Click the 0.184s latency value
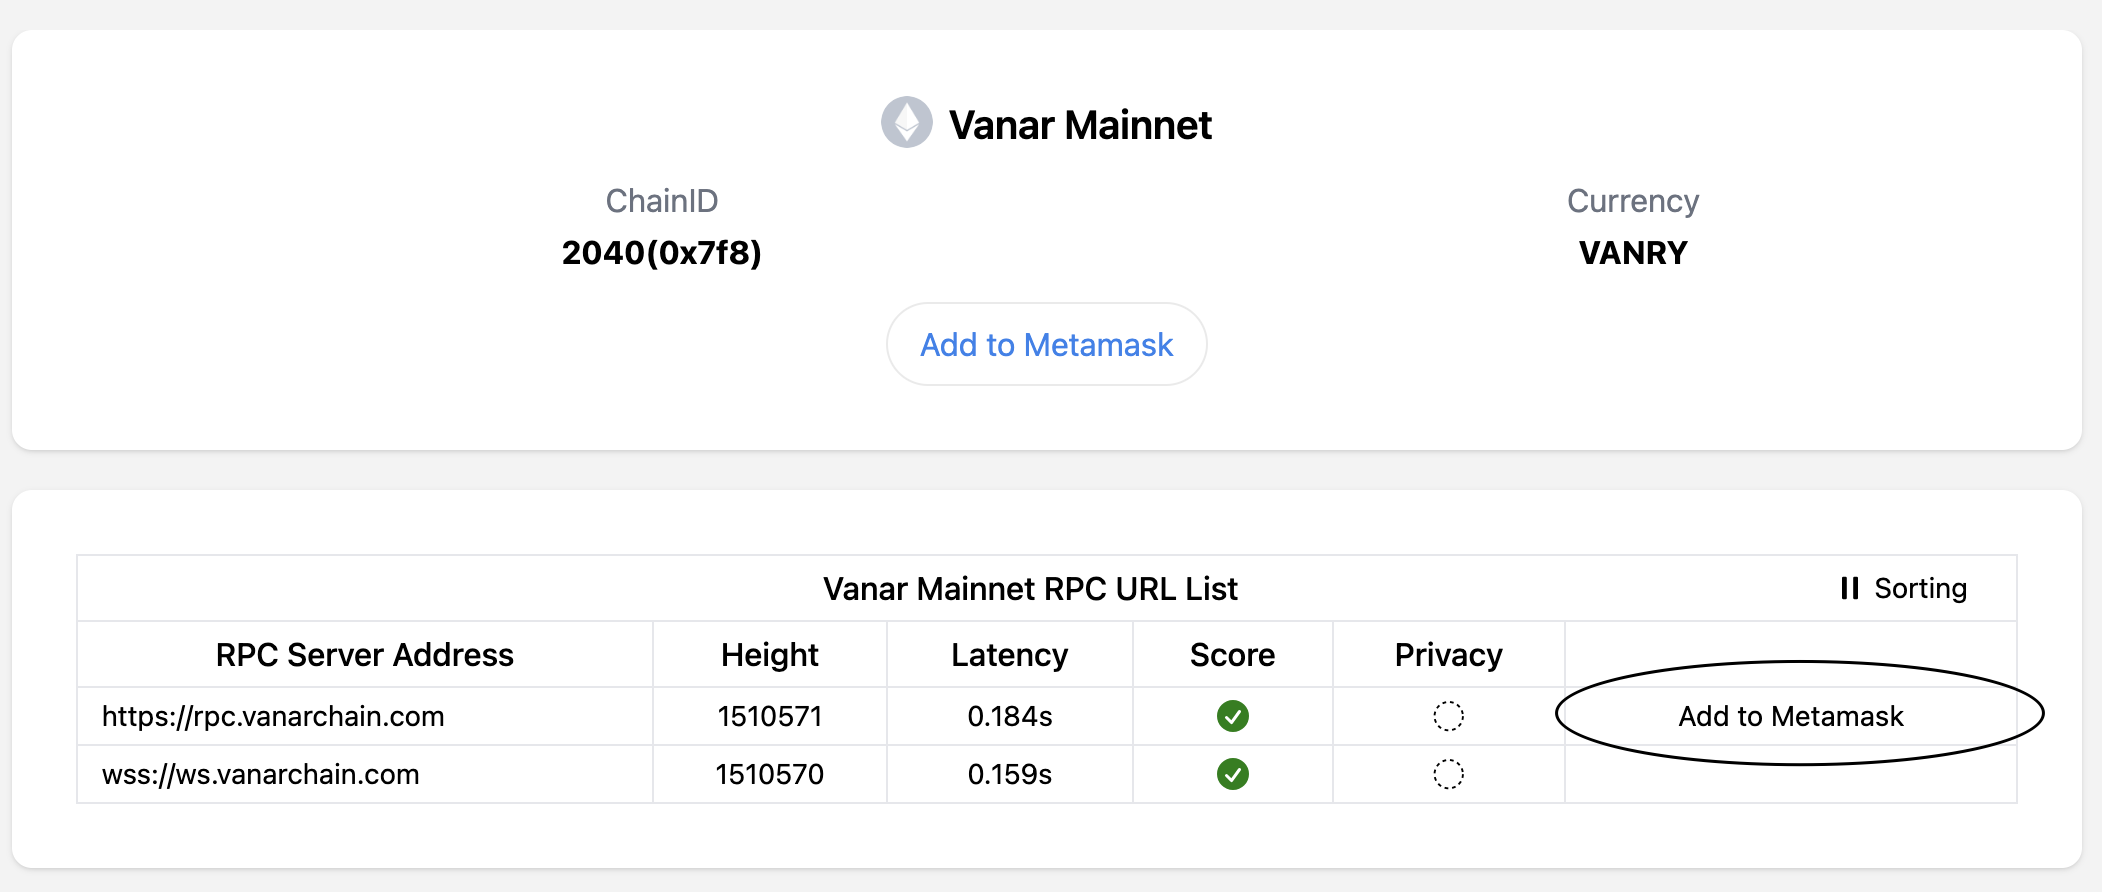Image resolution: width=2102 pixels, height=892 pixels. click(1009, 716)
